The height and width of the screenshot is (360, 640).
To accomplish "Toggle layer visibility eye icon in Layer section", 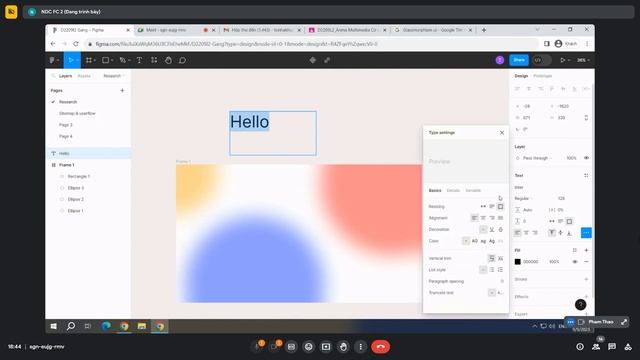I will (586, 158).
